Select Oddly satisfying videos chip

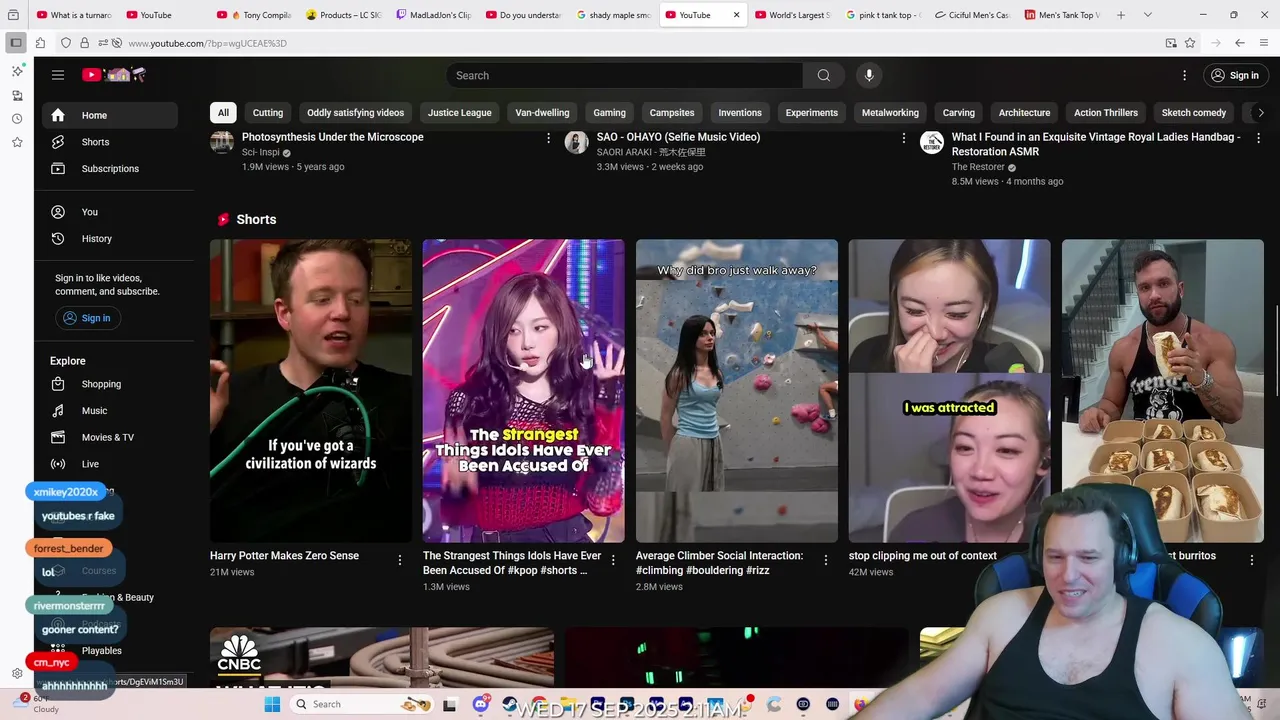coord(355,113)
